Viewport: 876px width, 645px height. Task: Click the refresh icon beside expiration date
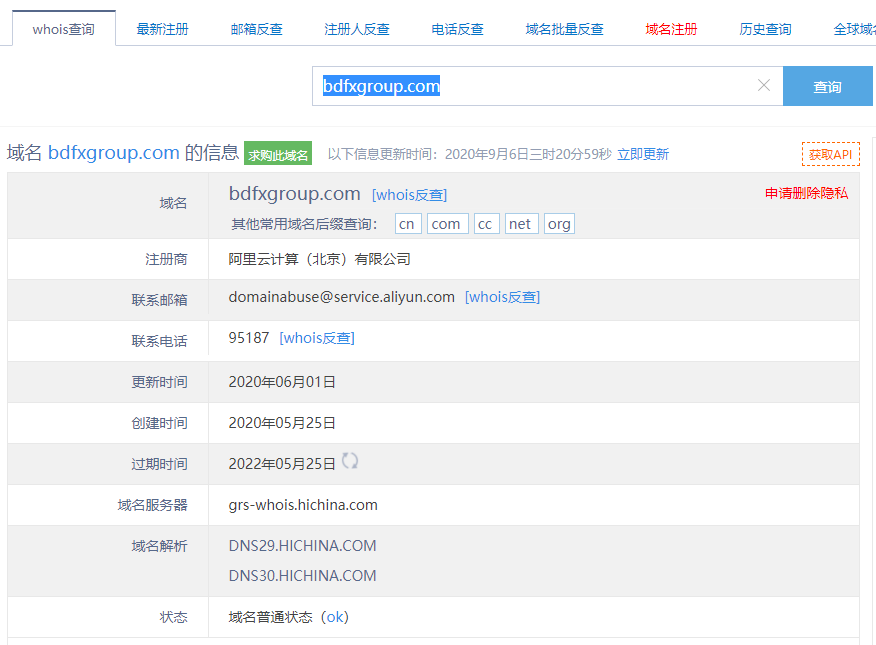[350, 461]
